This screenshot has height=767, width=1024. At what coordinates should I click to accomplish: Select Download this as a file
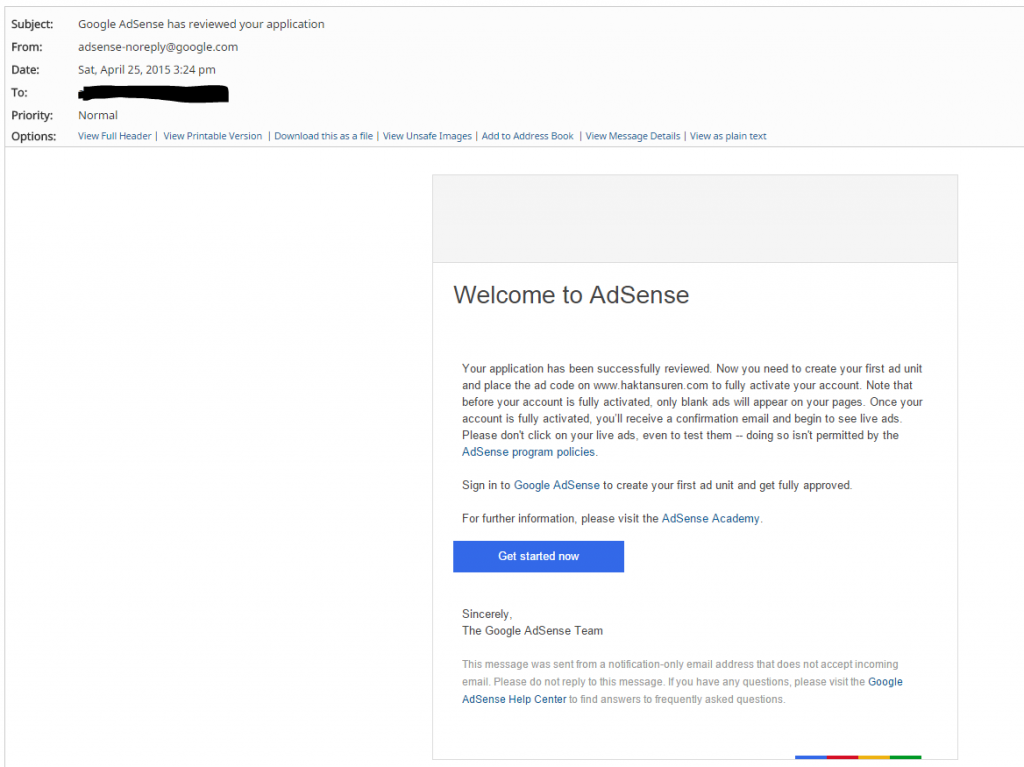coord(323,136)
